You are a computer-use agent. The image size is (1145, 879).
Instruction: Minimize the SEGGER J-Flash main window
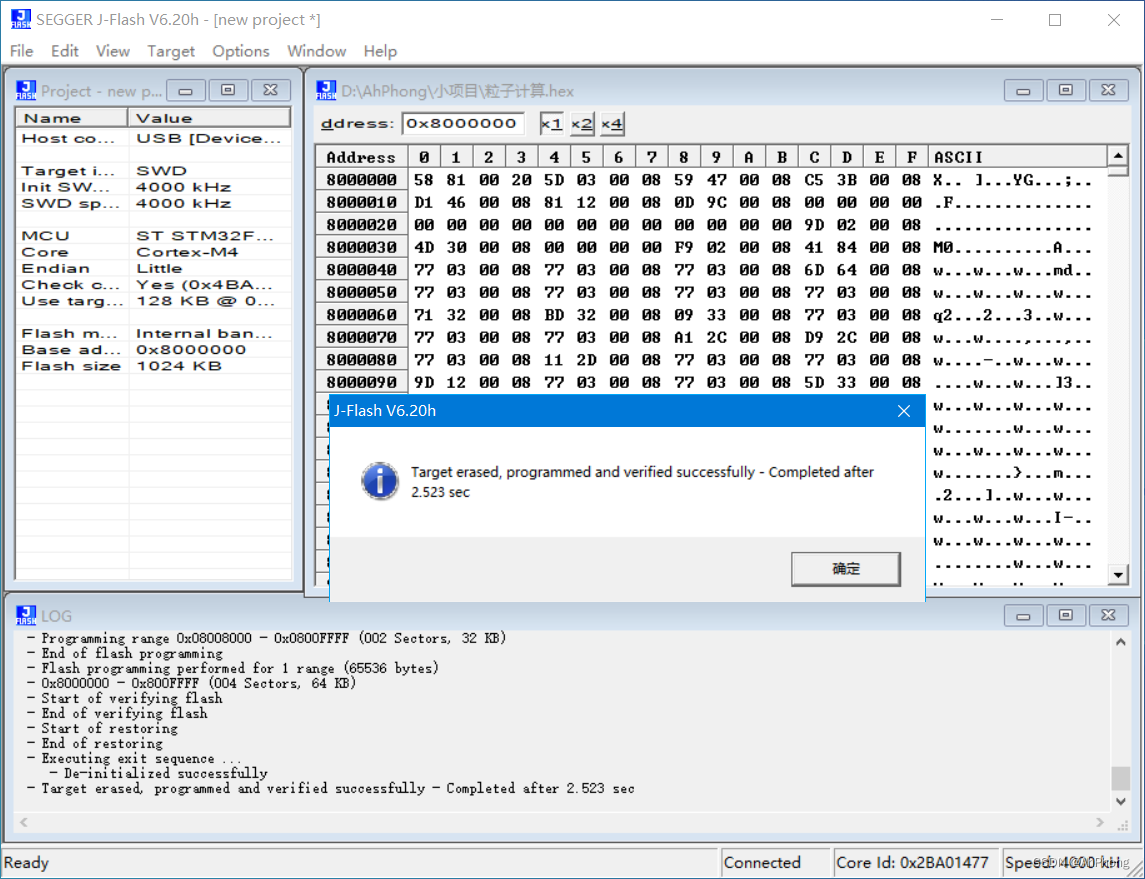tap(997, 20)
